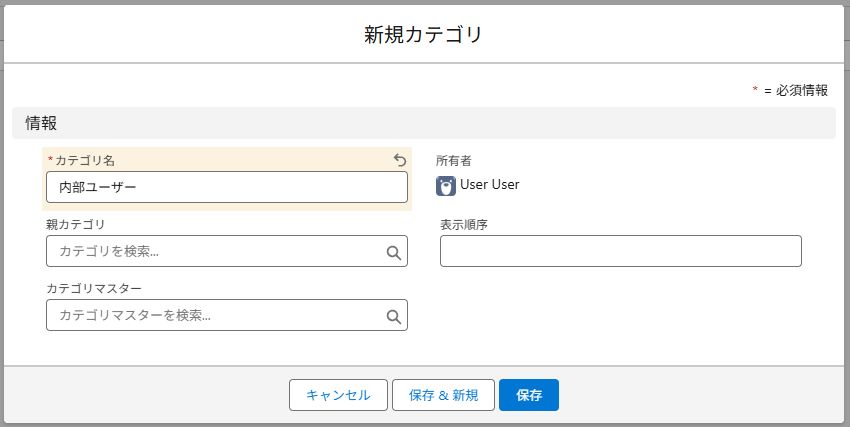Click the 表示順序 field label

coord(464,224)
